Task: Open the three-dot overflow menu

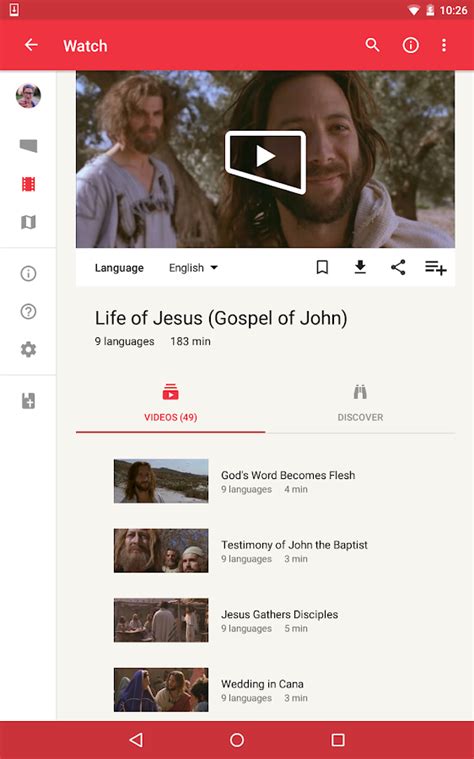Action: click(444, 45)
